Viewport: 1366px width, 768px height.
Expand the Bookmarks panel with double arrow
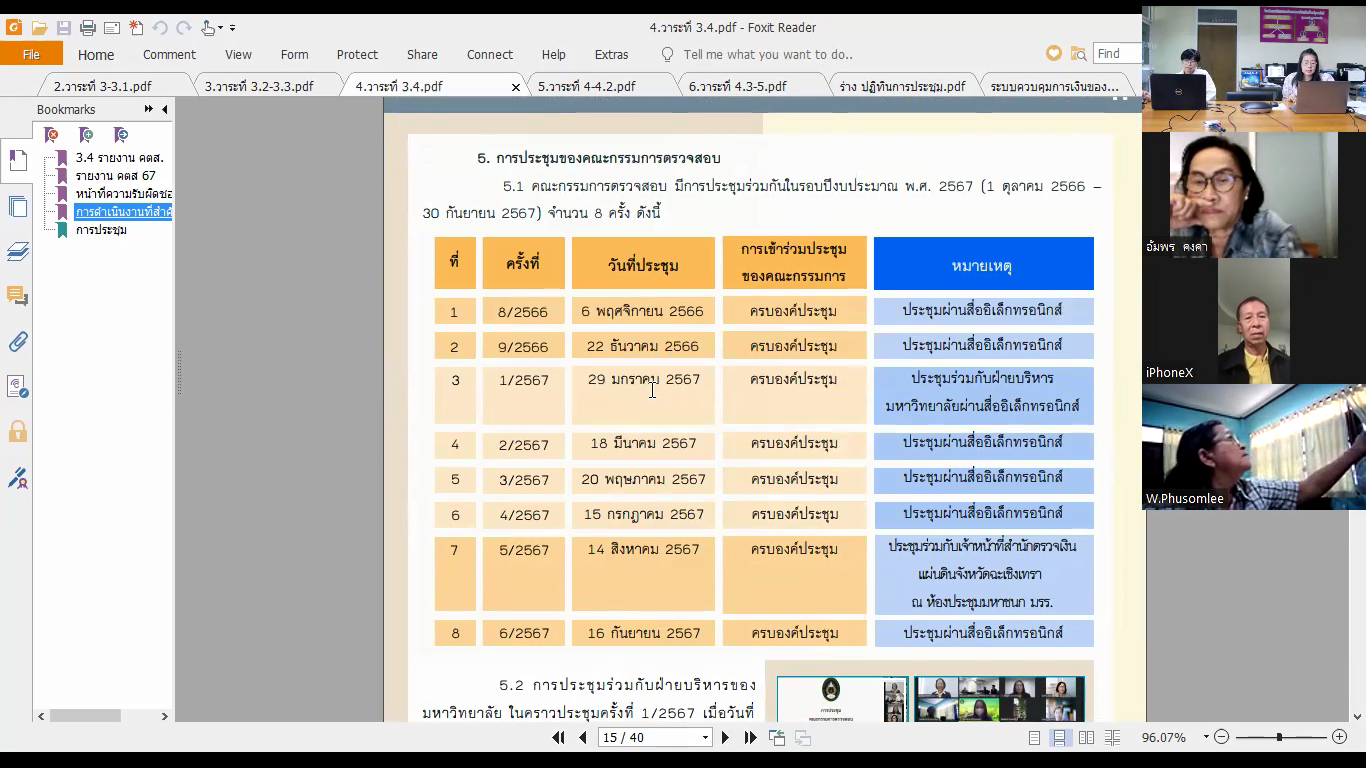click(149, 109)
